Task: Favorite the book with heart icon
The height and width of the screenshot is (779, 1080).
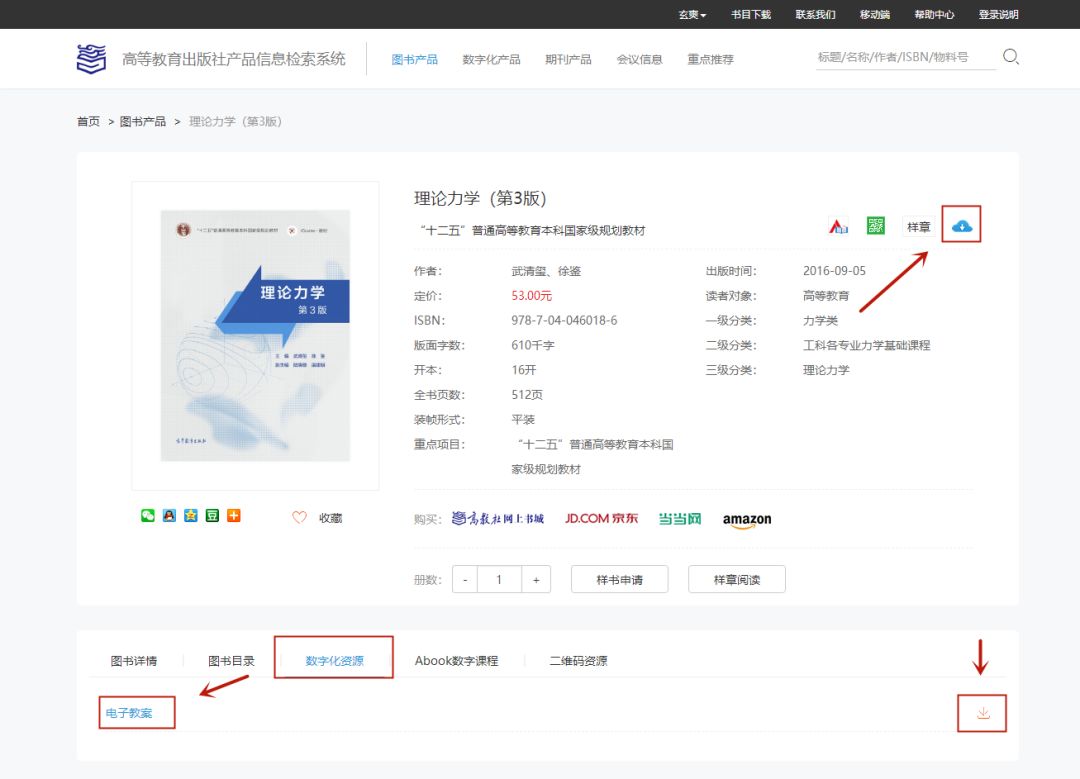Action: pos(299,518)
